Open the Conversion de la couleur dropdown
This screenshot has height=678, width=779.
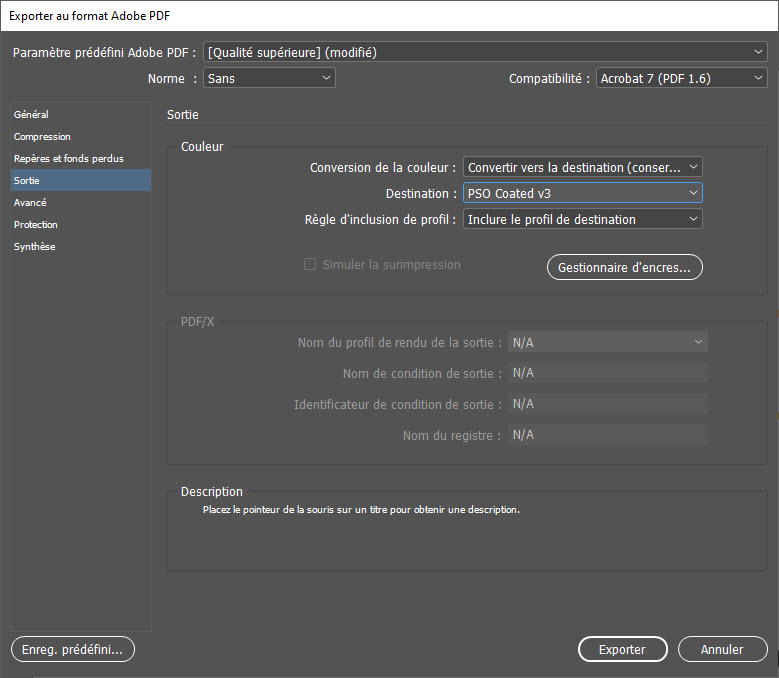pyautogui.click(x=582, y=167)
